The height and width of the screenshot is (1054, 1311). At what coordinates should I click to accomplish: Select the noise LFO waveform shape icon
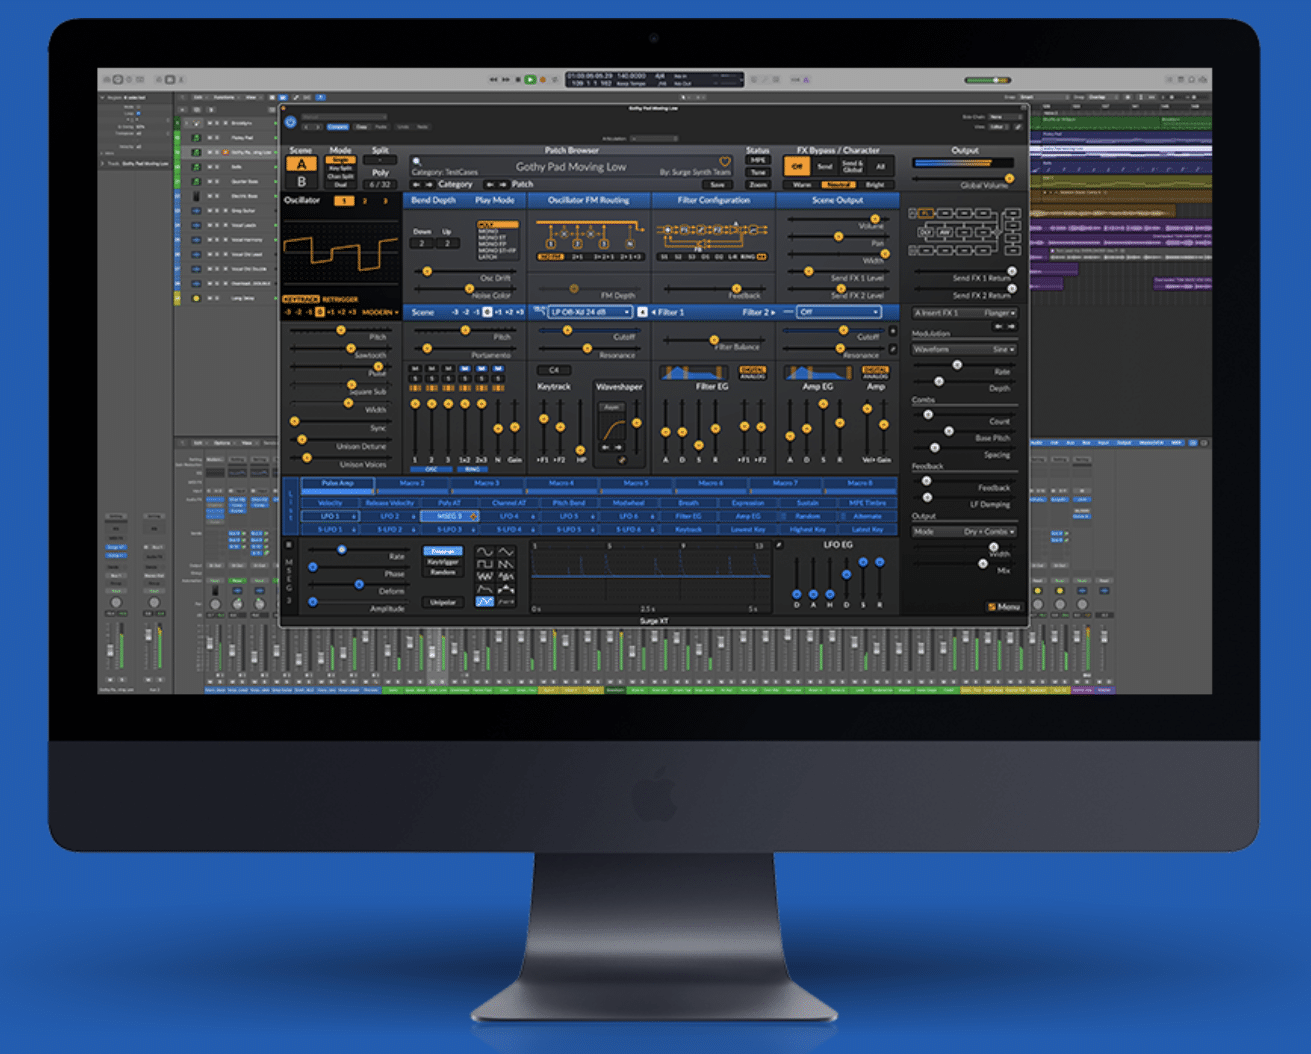pos(484,576)
